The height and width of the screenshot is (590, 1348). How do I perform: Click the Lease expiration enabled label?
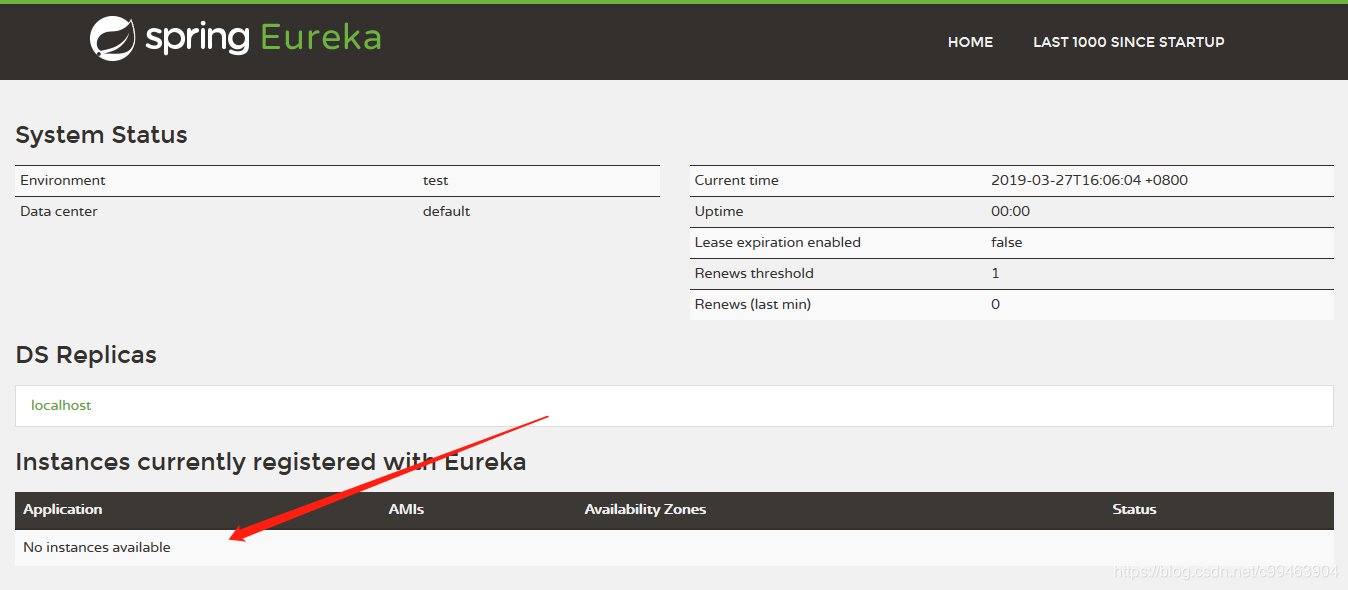pyautogui.click(x=777, y=242)
